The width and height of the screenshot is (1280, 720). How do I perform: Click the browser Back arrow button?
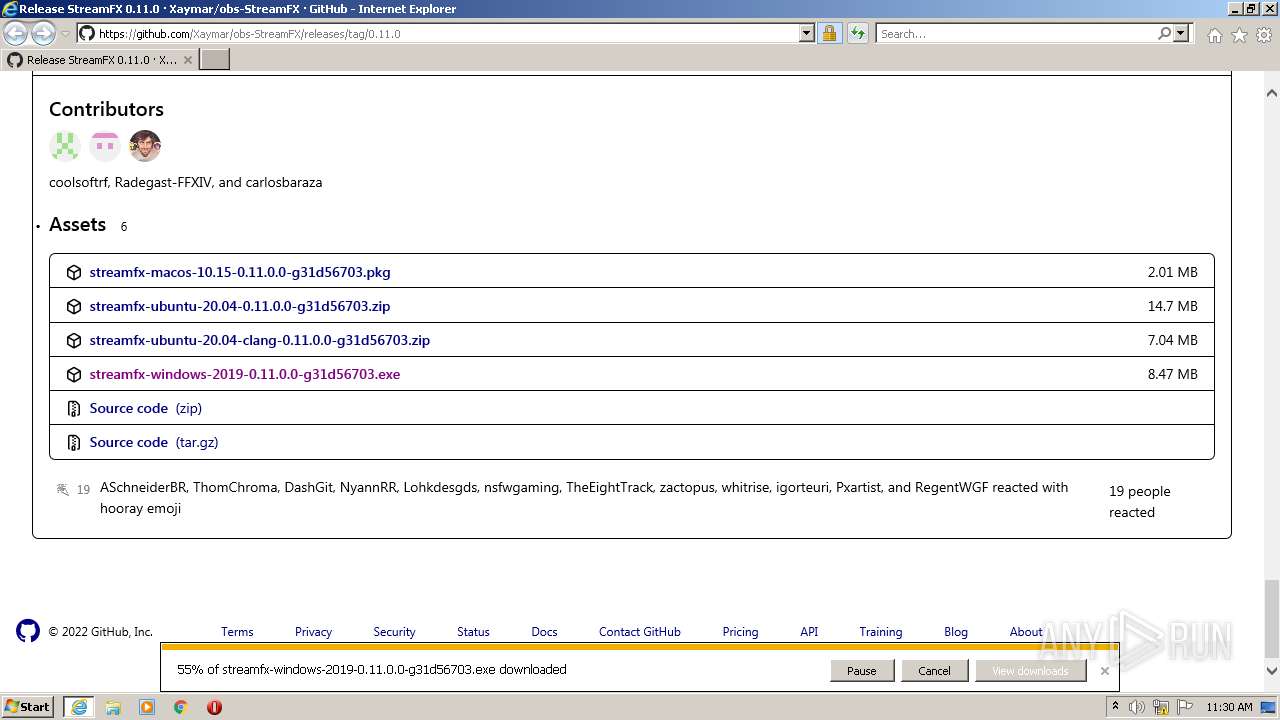16,33
